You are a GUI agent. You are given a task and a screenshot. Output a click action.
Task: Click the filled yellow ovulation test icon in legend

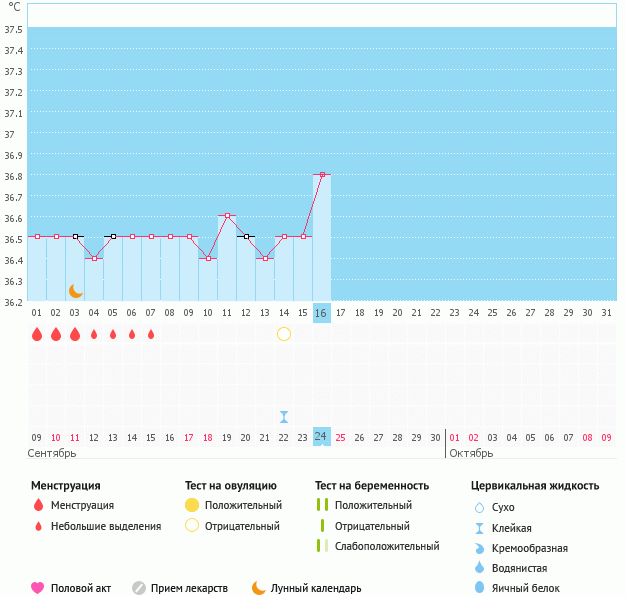[x=192, y=505]
